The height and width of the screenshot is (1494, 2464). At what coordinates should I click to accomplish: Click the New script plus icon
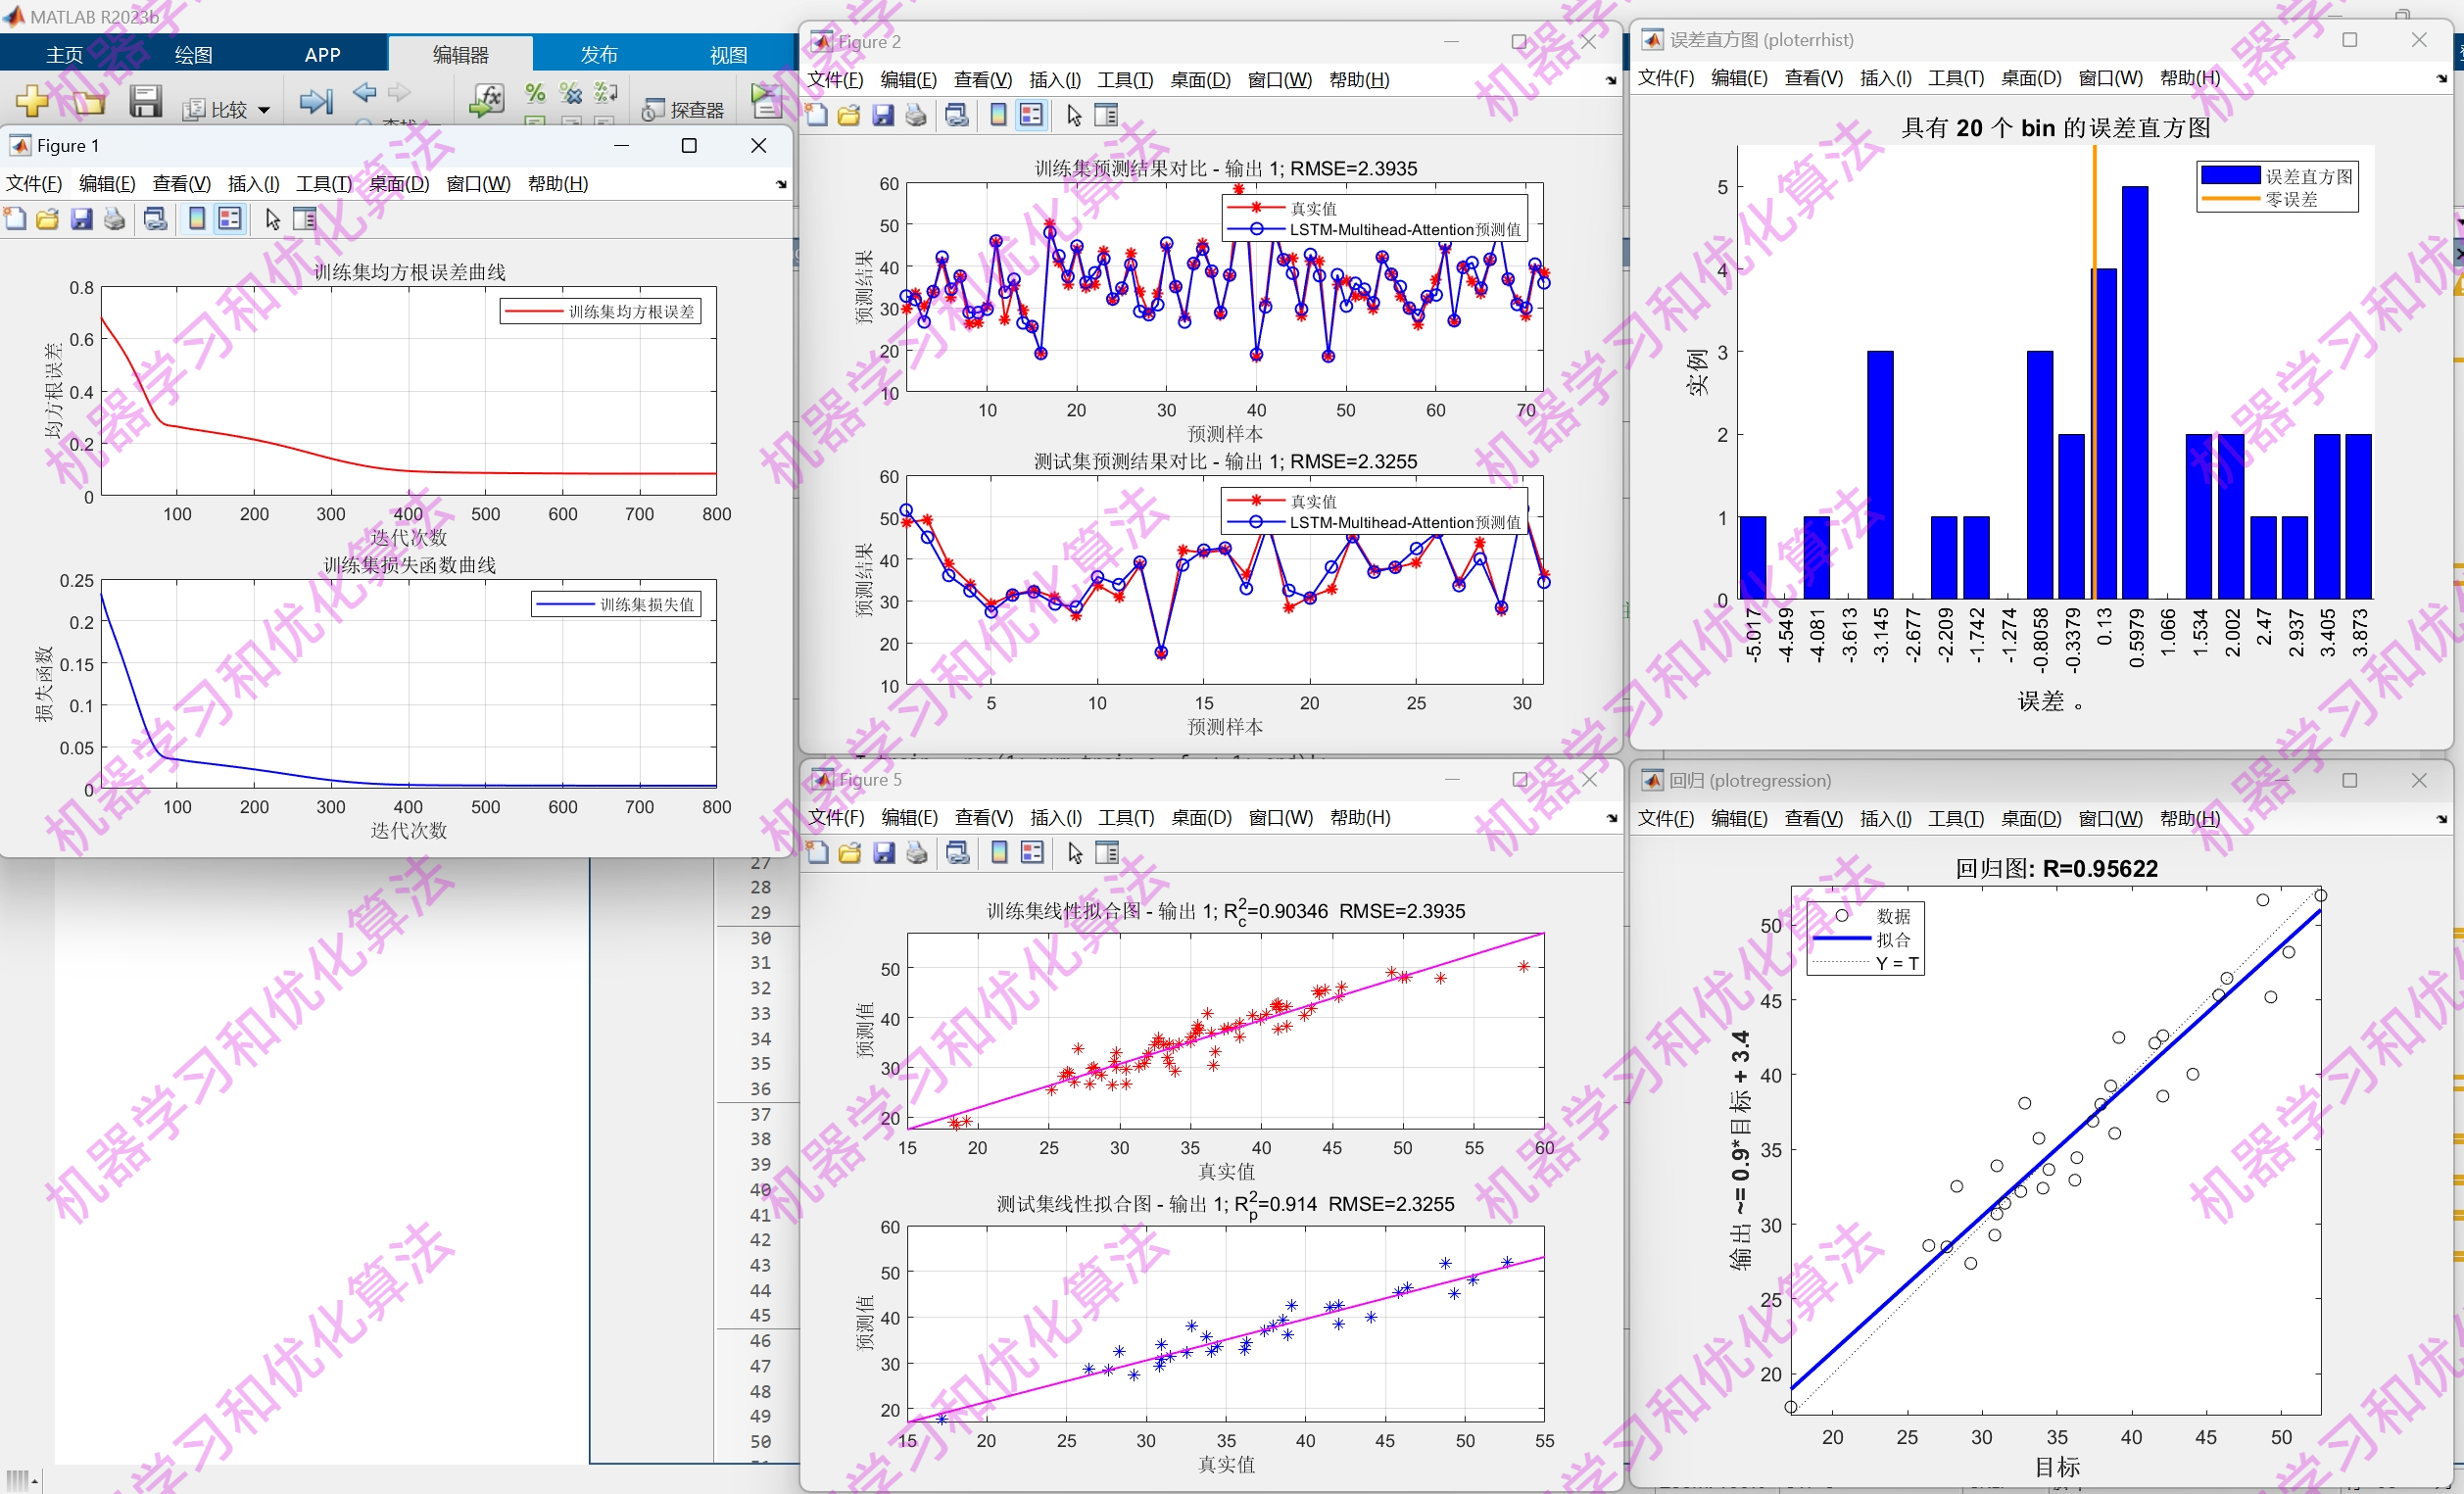31,101
